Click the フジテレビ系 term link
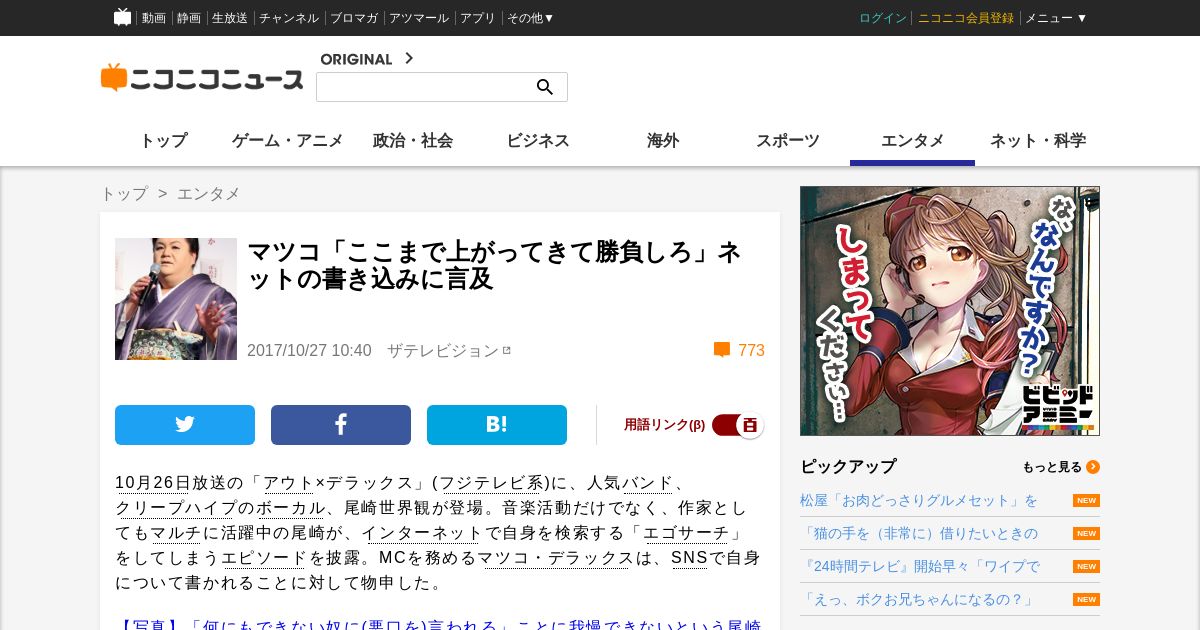 click(492, 483)
